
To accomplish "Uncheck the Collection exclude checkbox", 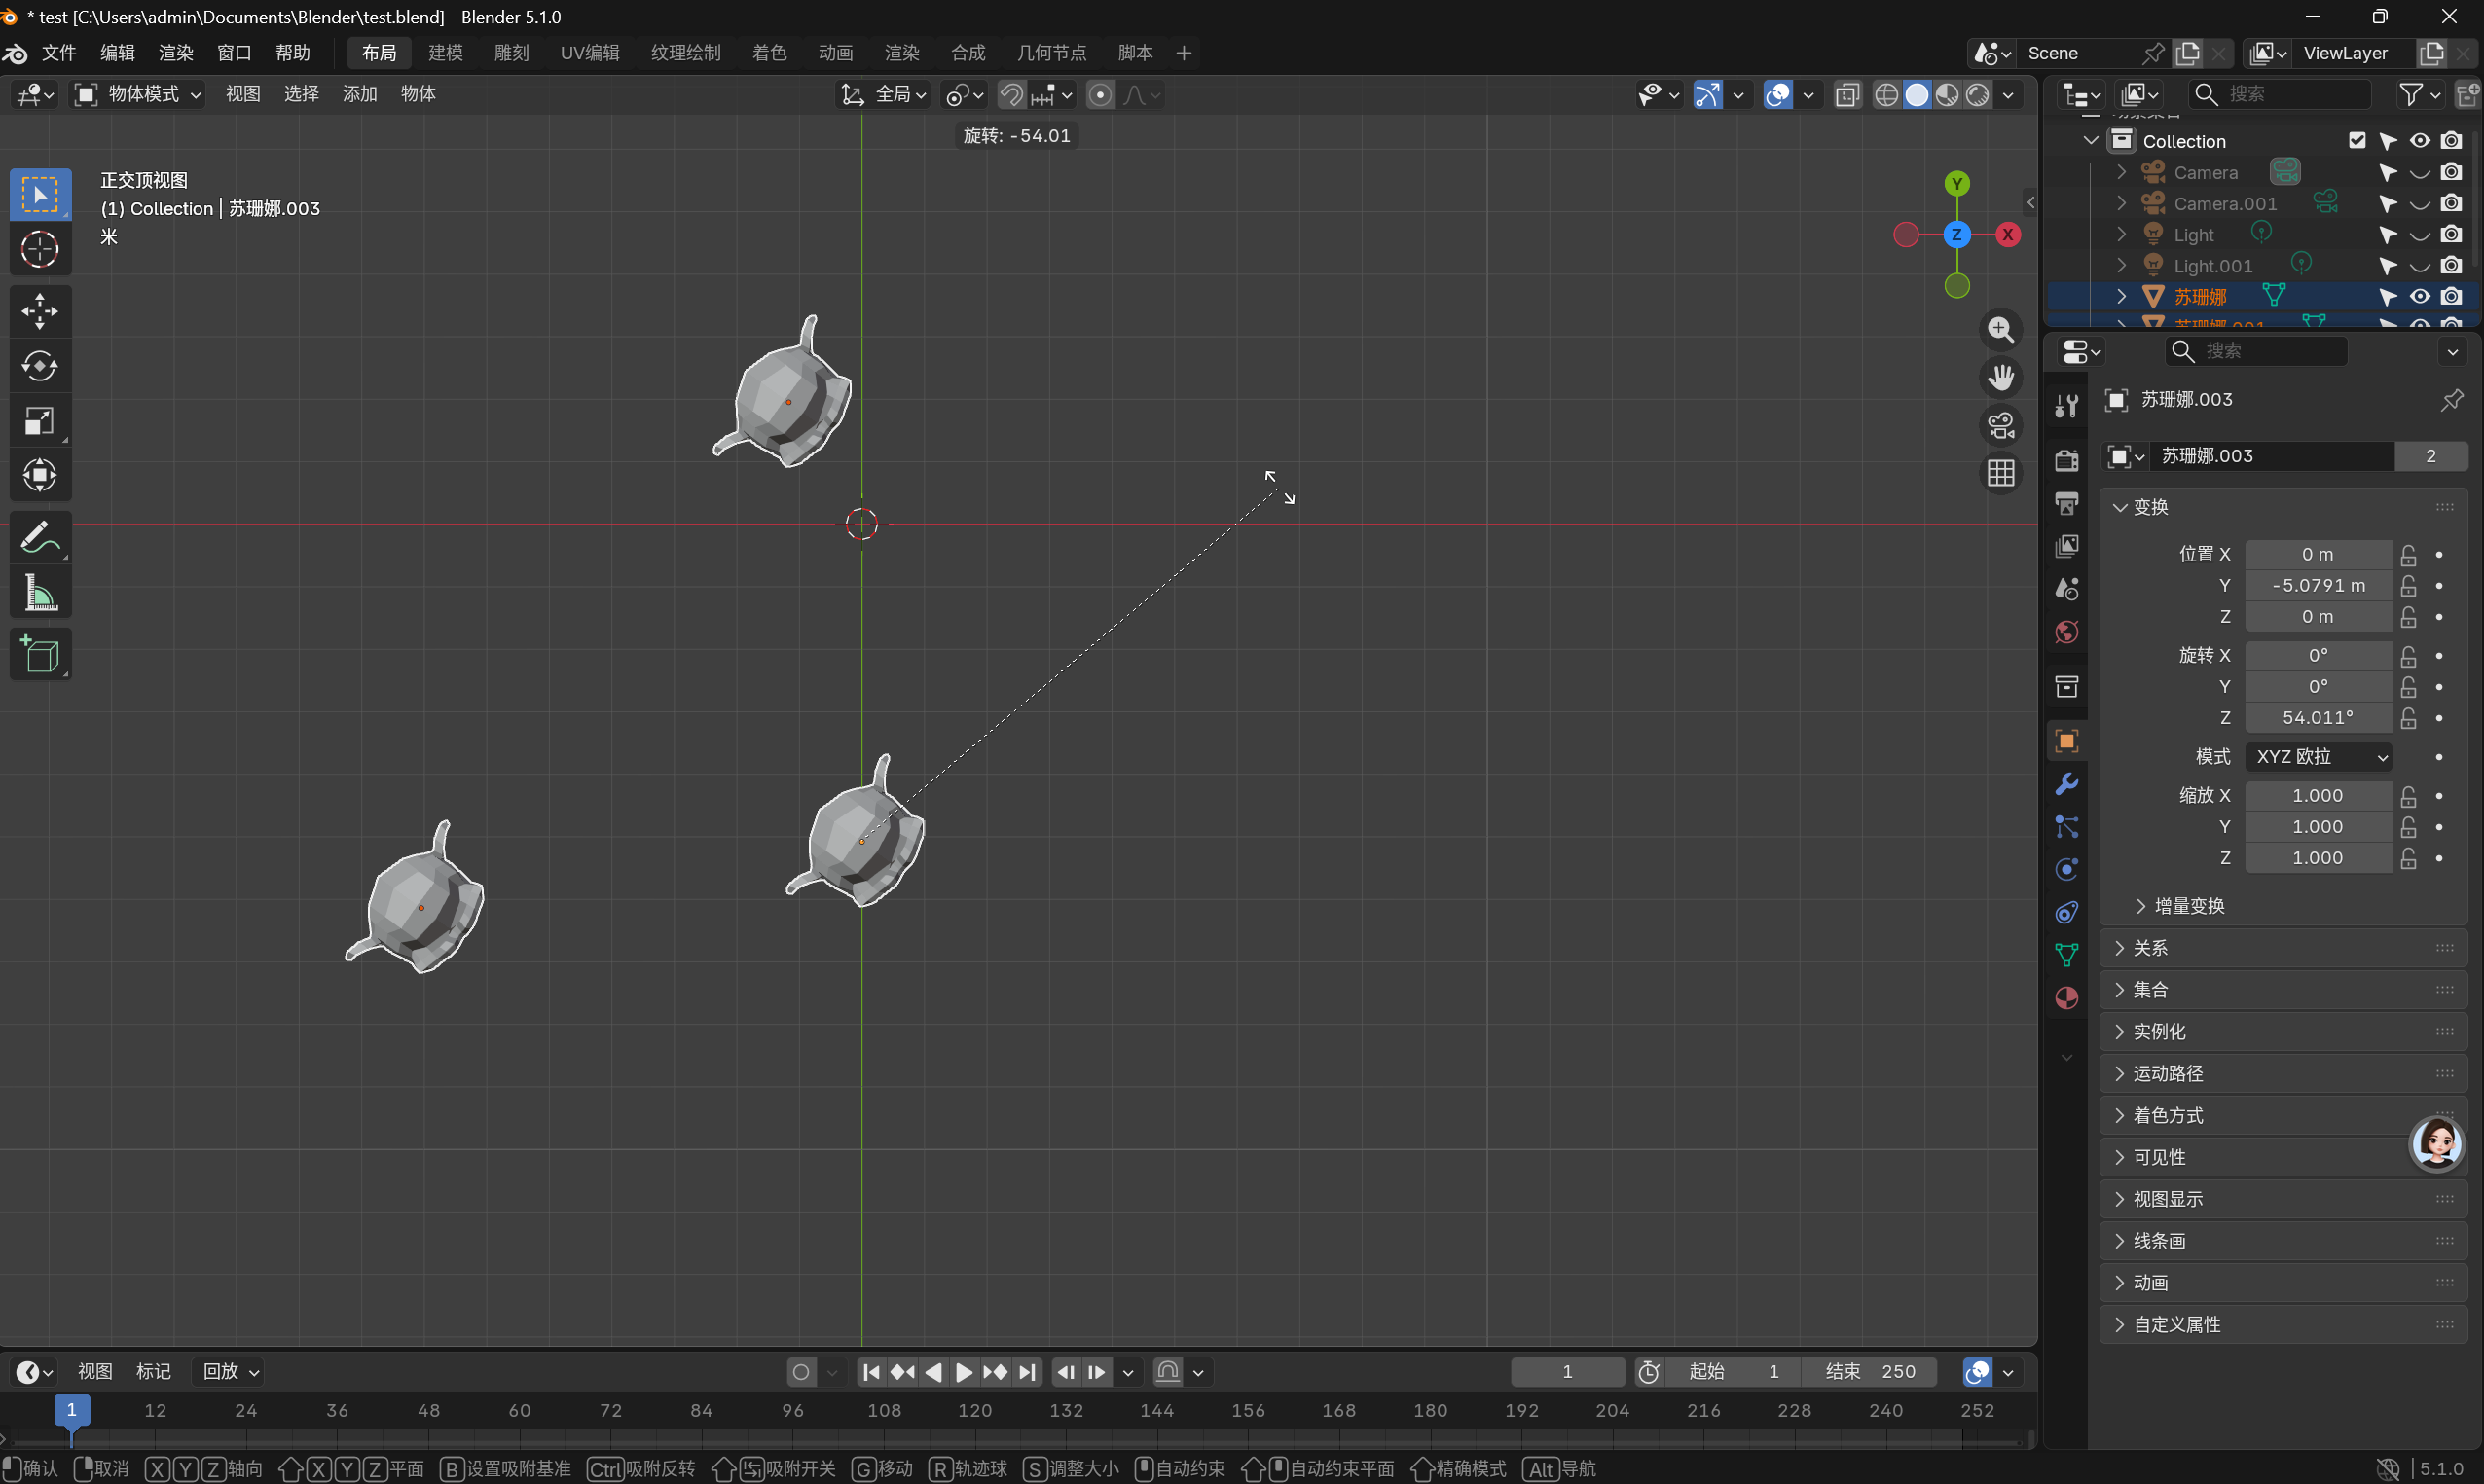I will [x=2357, y=141].
